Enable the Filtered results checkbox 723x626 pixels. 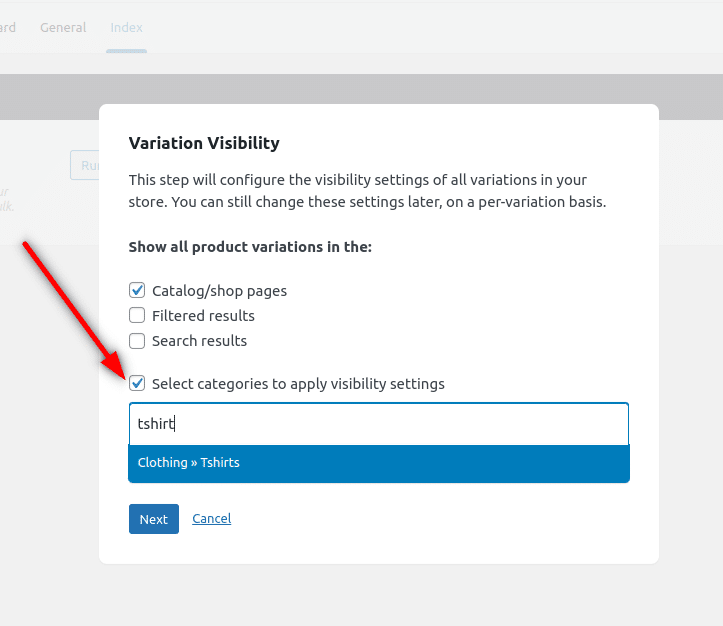point(138,316)
